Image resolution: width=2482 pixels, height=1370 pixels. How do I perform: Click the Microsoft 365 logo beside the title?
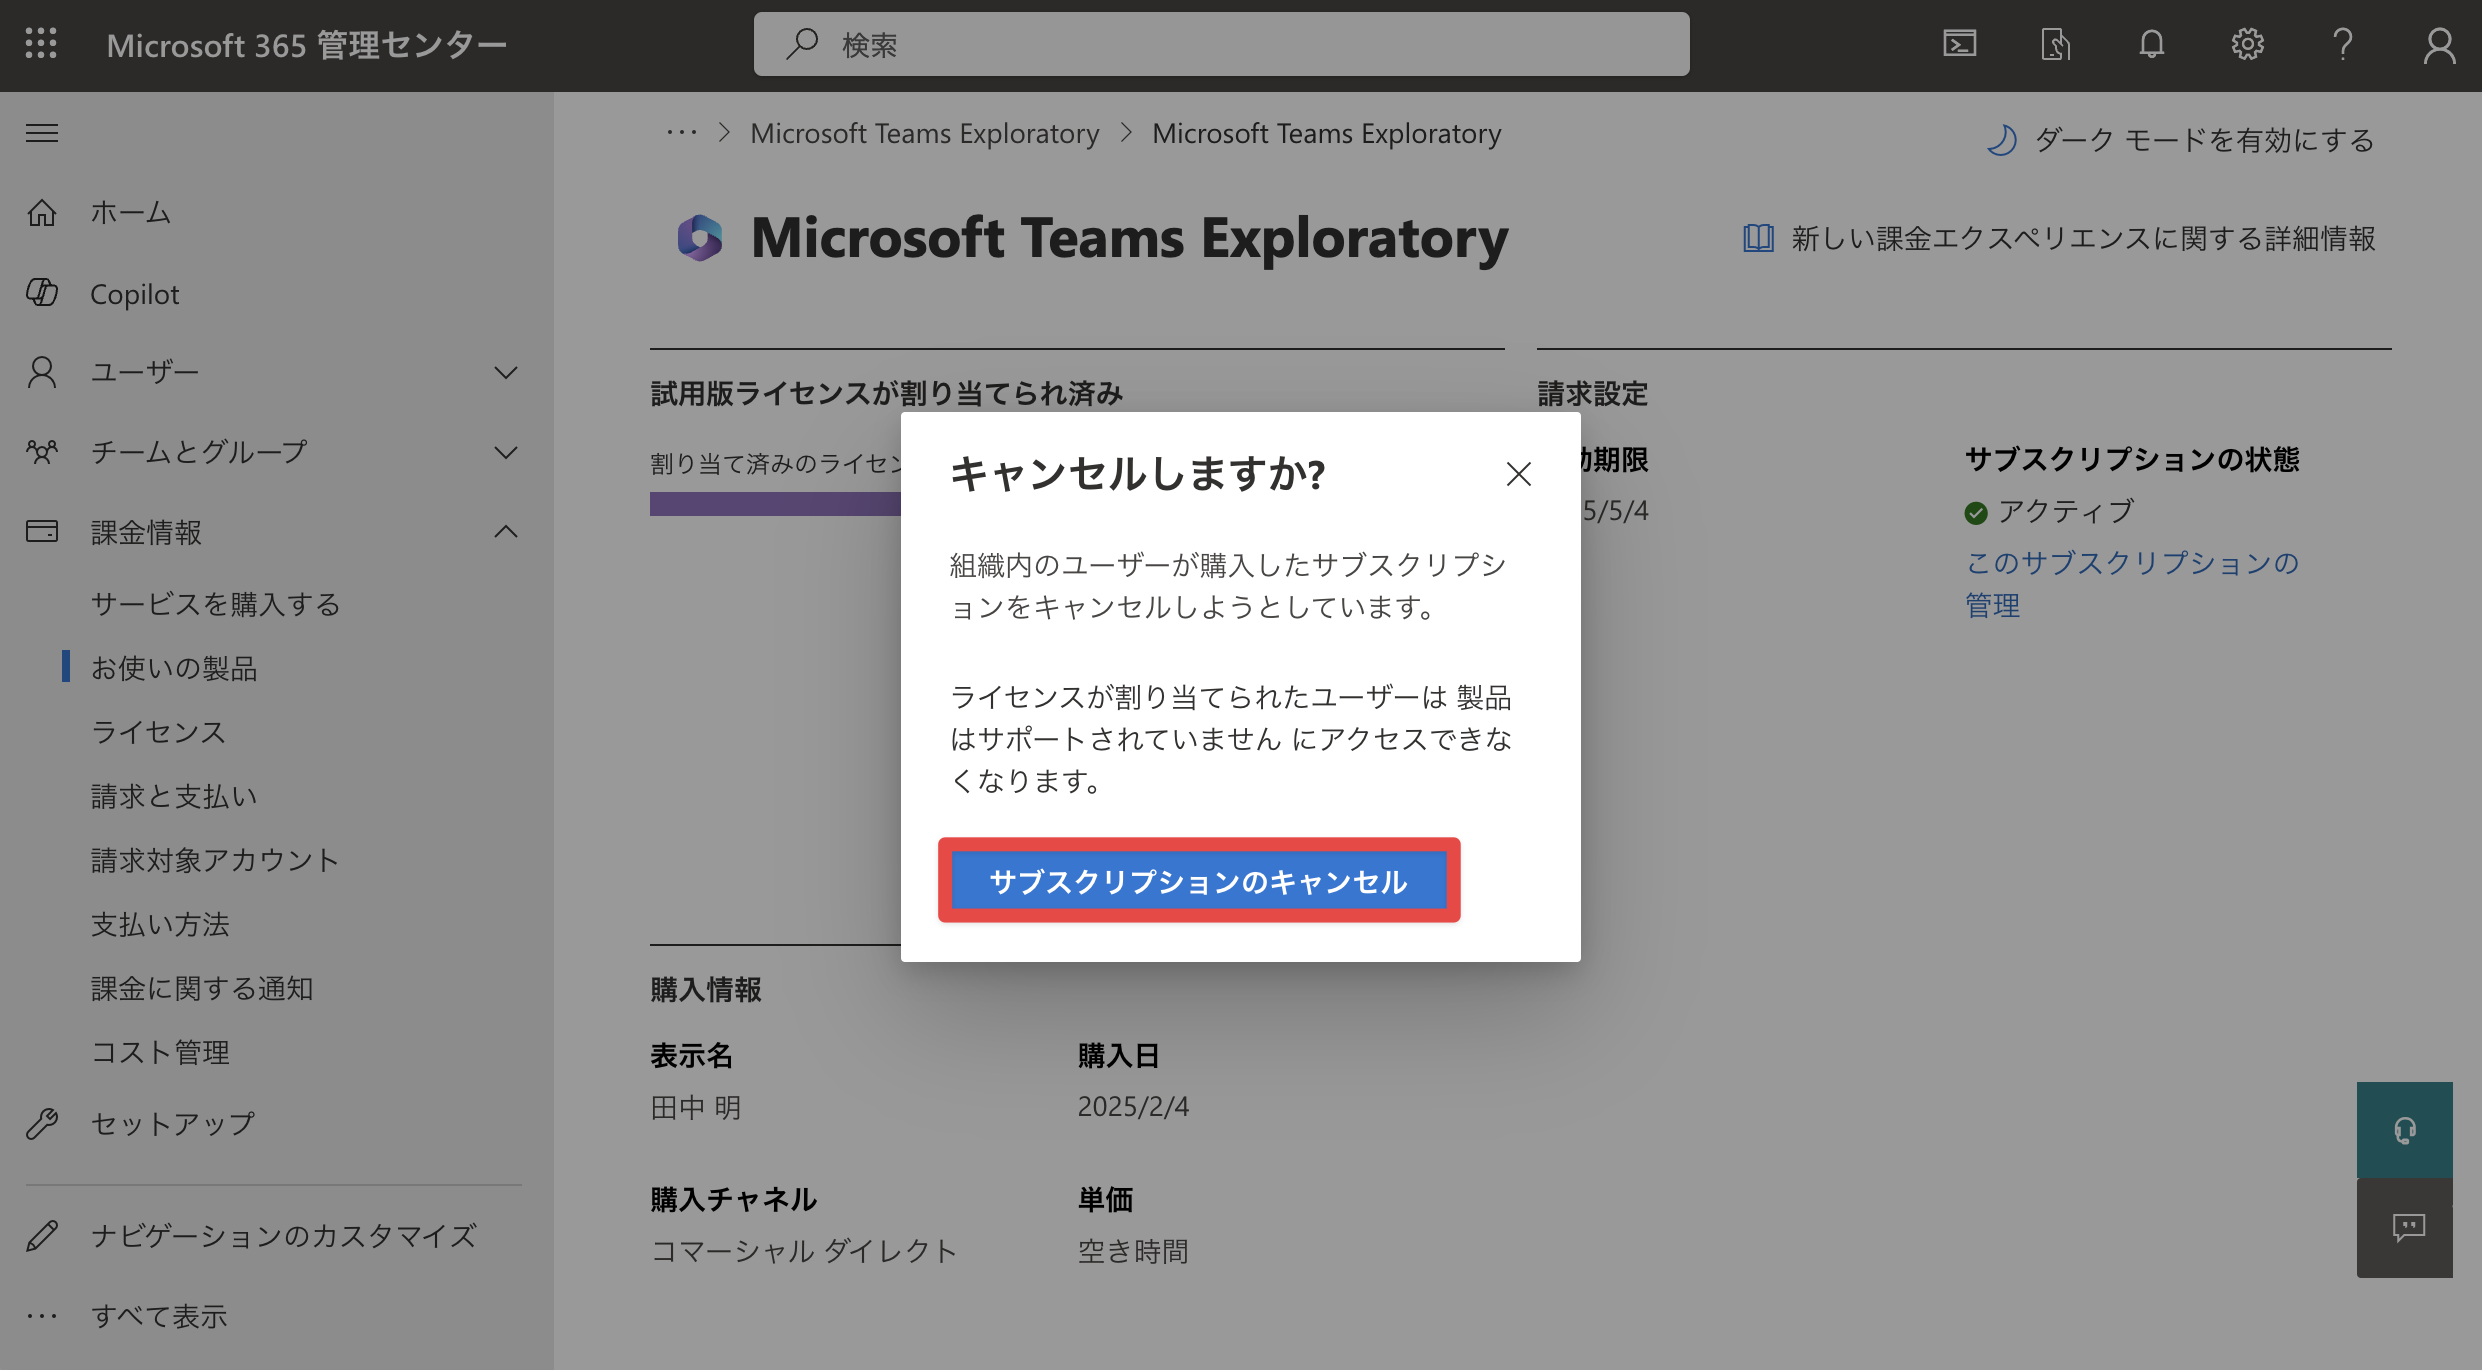coord(700,238)
